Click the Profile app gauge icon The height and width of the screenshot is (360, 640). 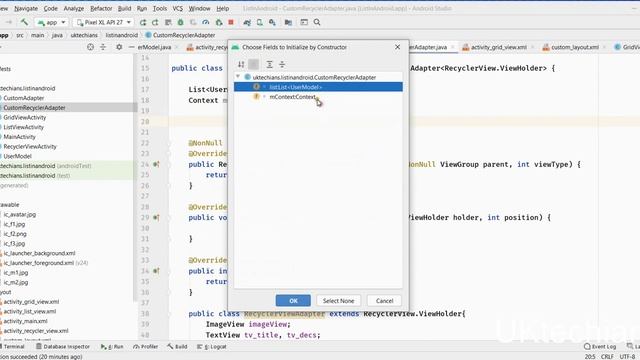click(206, 22)
